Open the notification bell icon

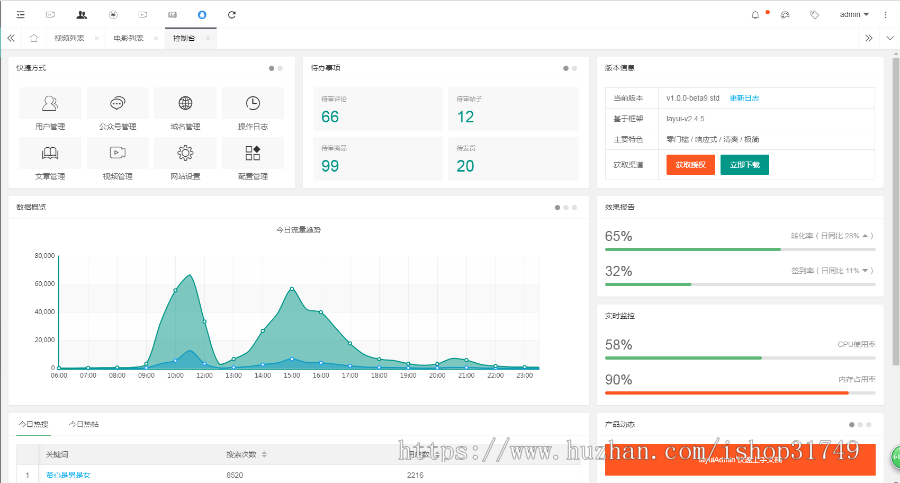coord(755,15)
